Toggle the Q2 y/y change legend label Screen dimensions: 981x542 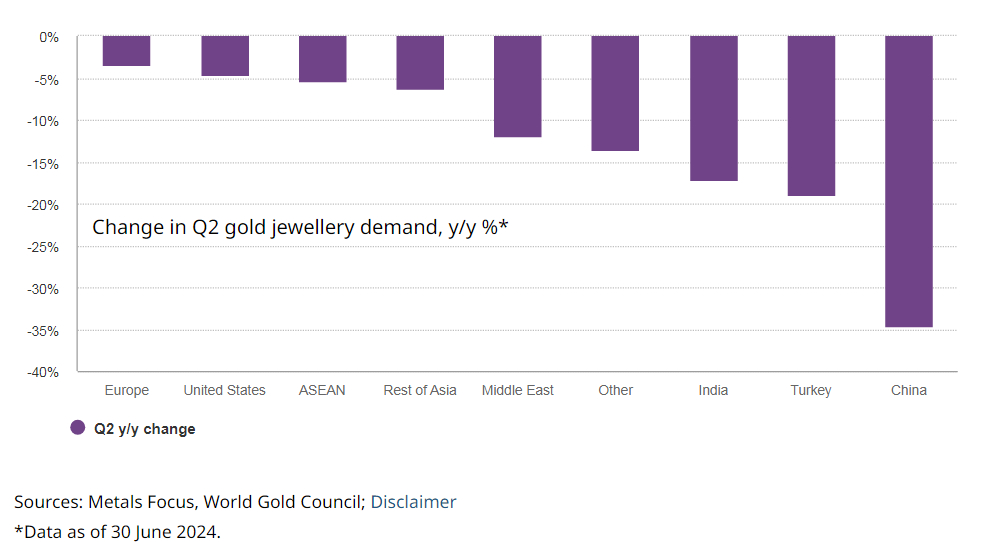point(145,429)
